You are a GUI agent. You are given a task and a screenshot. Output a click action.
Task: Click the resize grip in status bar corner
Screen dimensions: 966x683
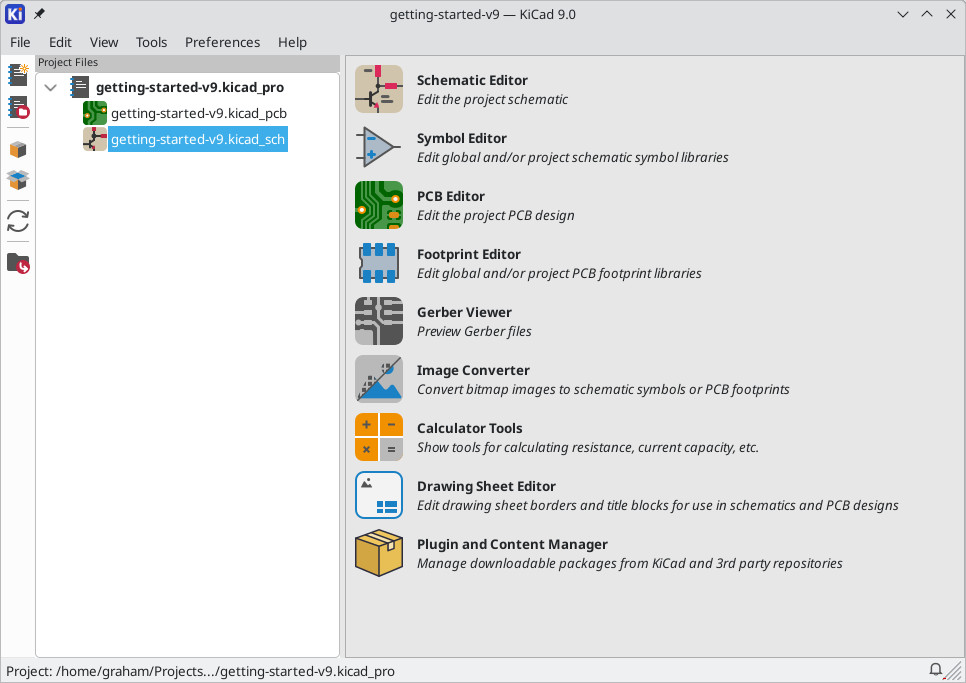pyautogui.click(x=954, y=670)
